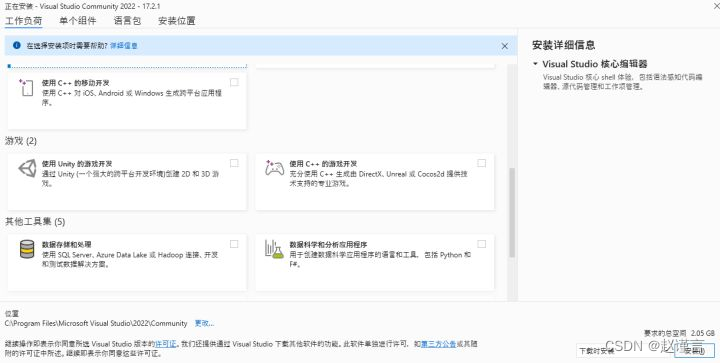Click the Unity logo icon

tap(27, 168)
